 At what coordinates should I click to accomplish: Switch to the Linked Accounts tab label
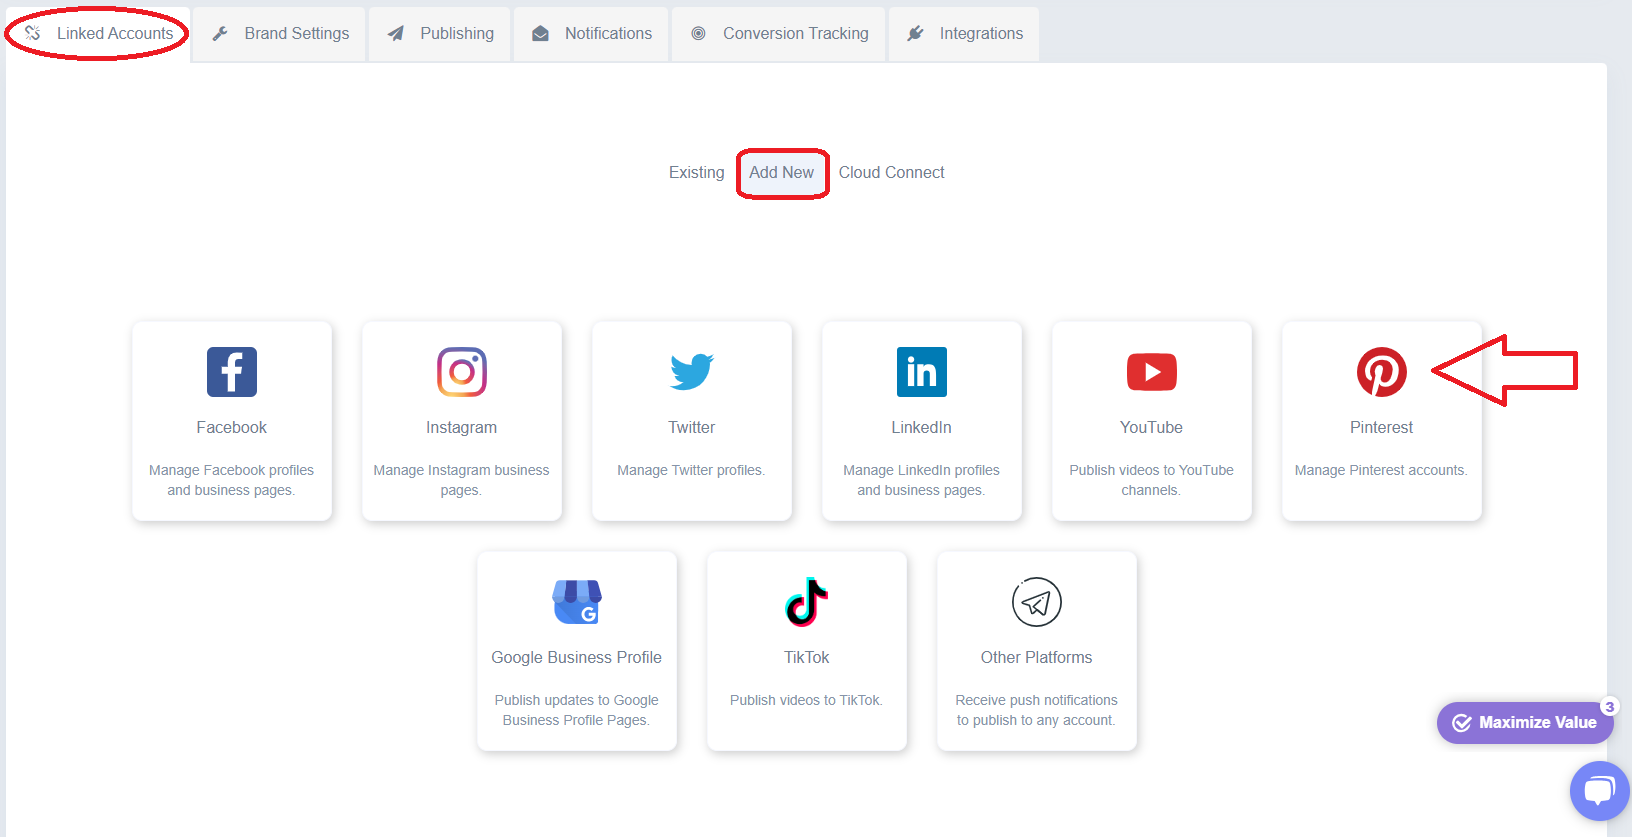coord(115,34)
